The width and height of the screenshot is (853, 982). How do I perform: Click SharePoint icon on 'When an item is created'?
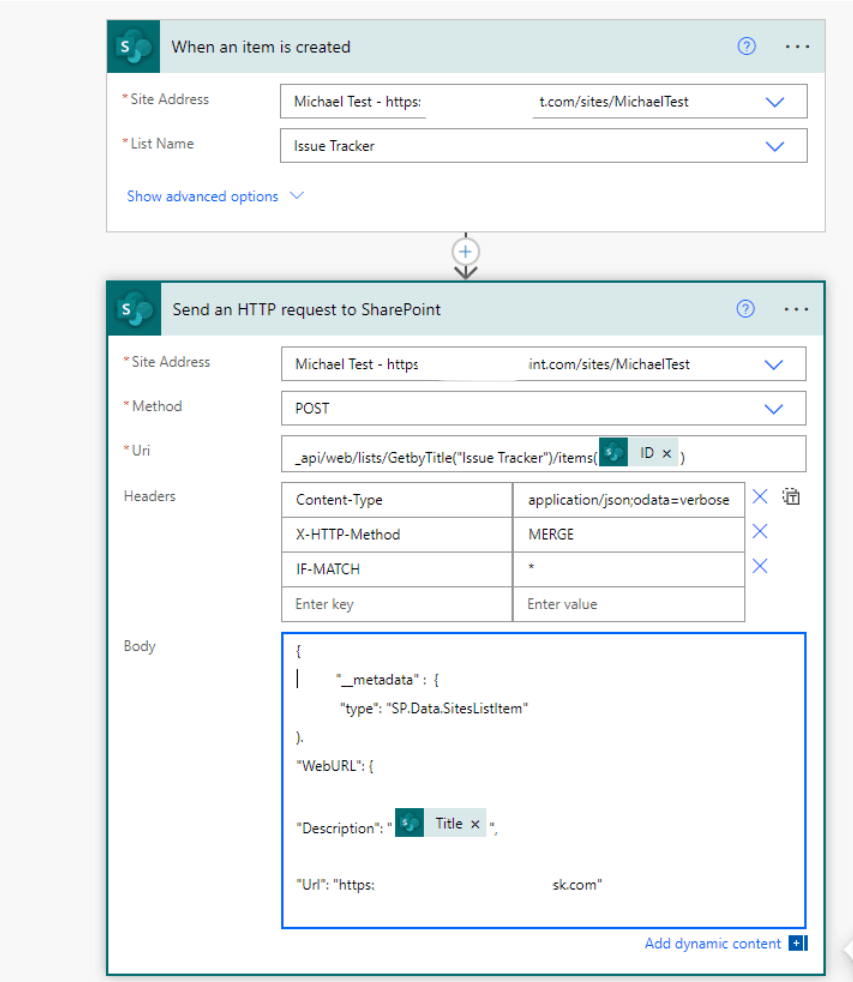click(x=133, y=47)
